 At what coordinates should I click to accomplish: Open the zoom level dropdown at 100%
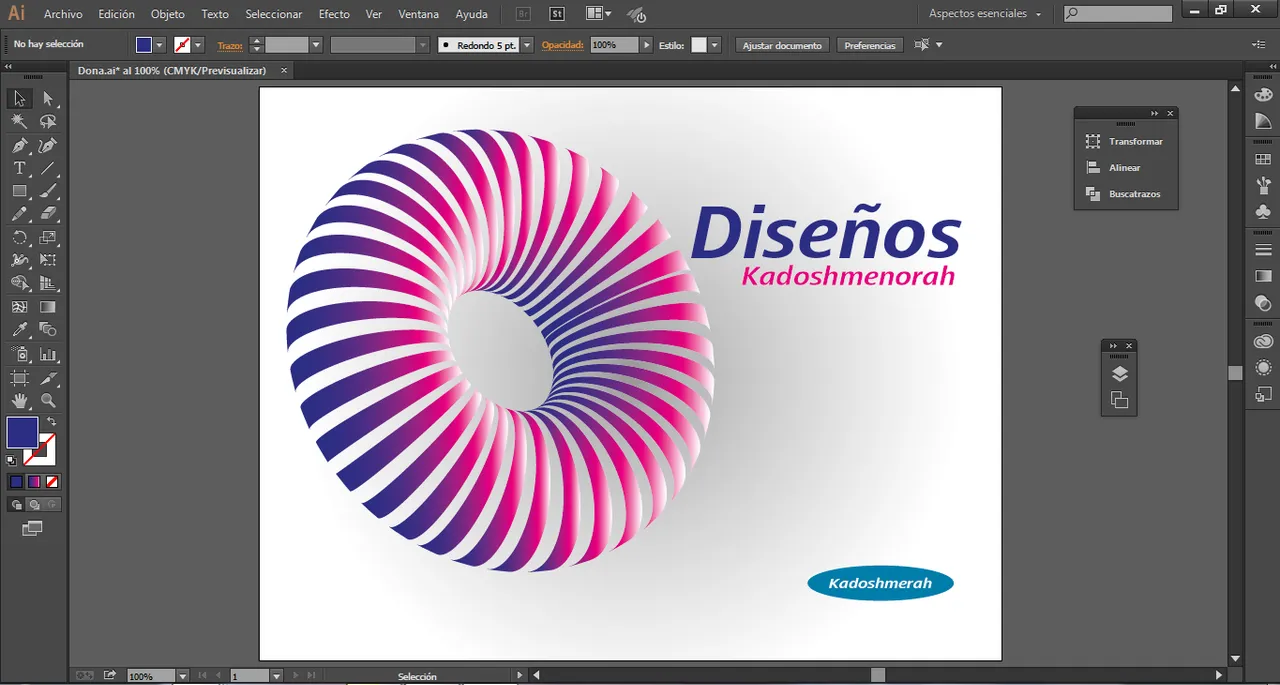182,677
